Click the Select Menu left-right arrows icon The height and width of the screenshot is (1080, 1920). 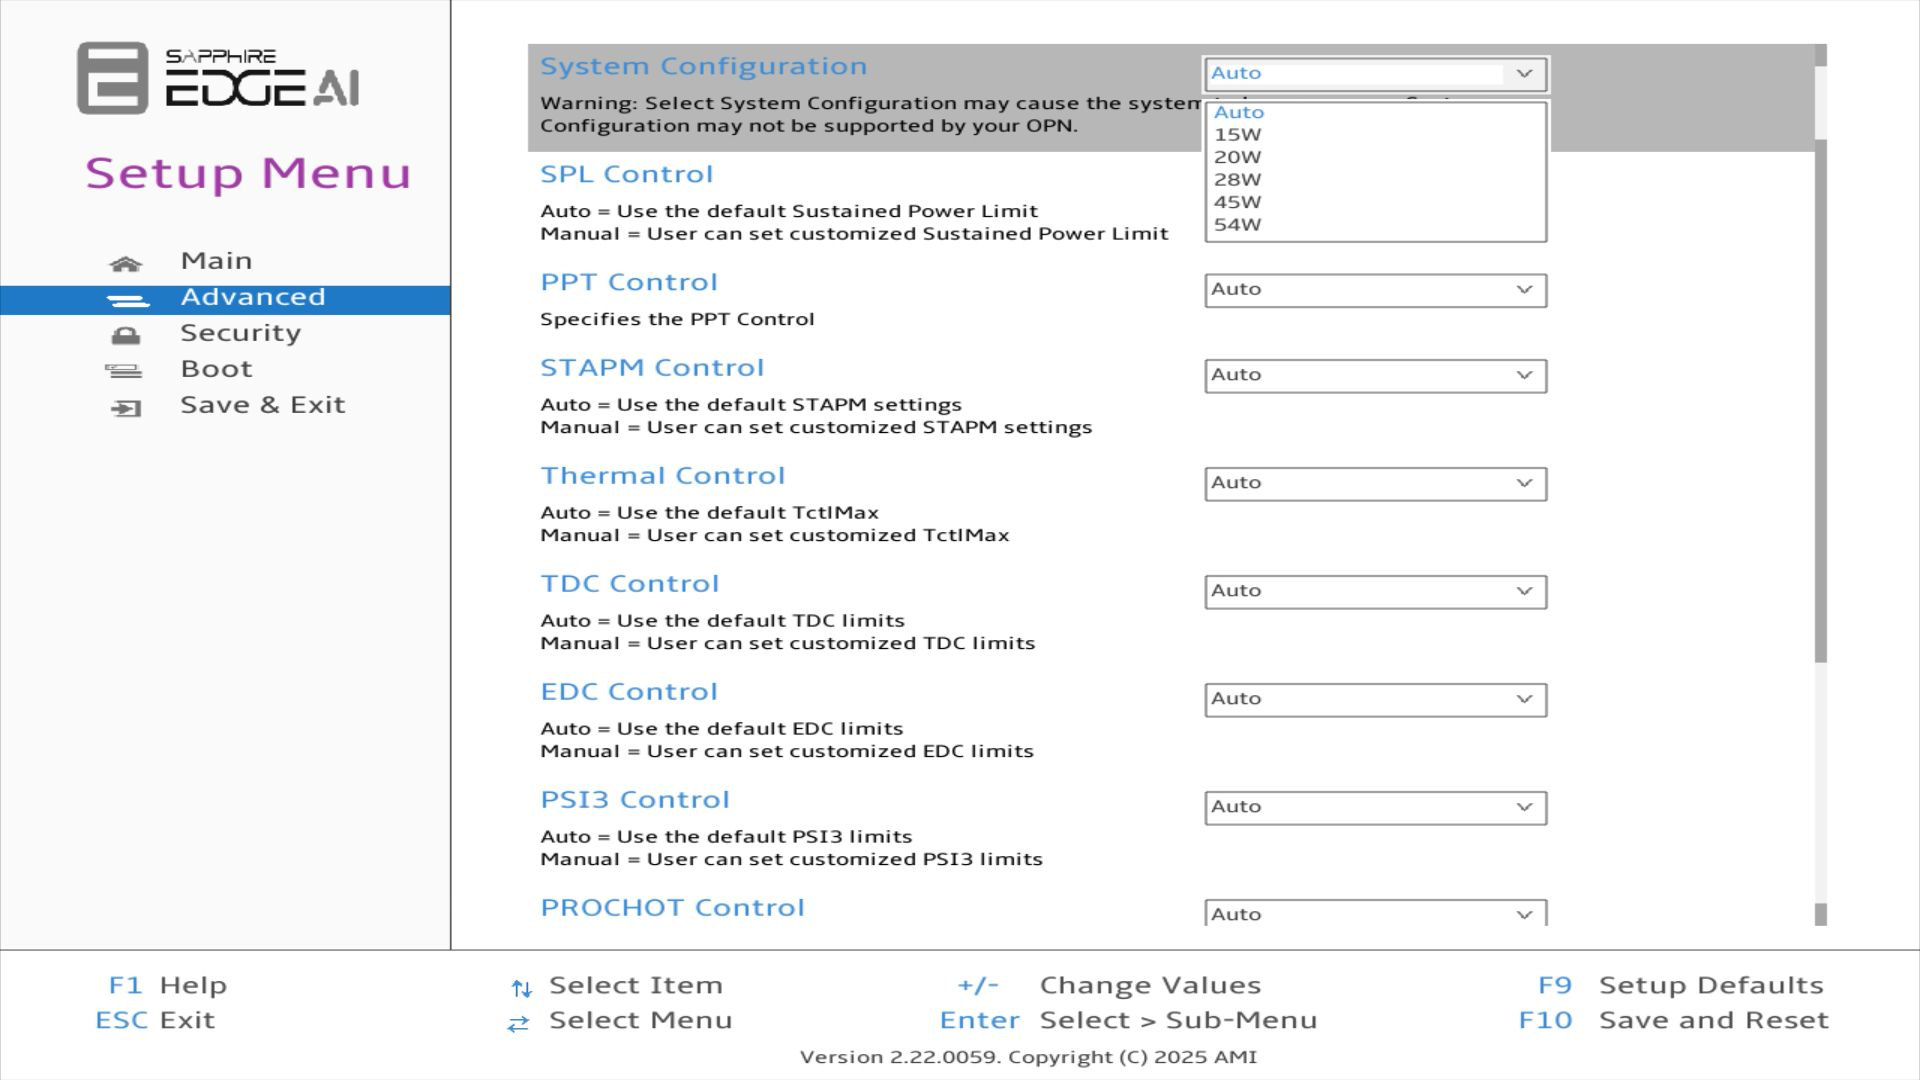click(518, 1024)
